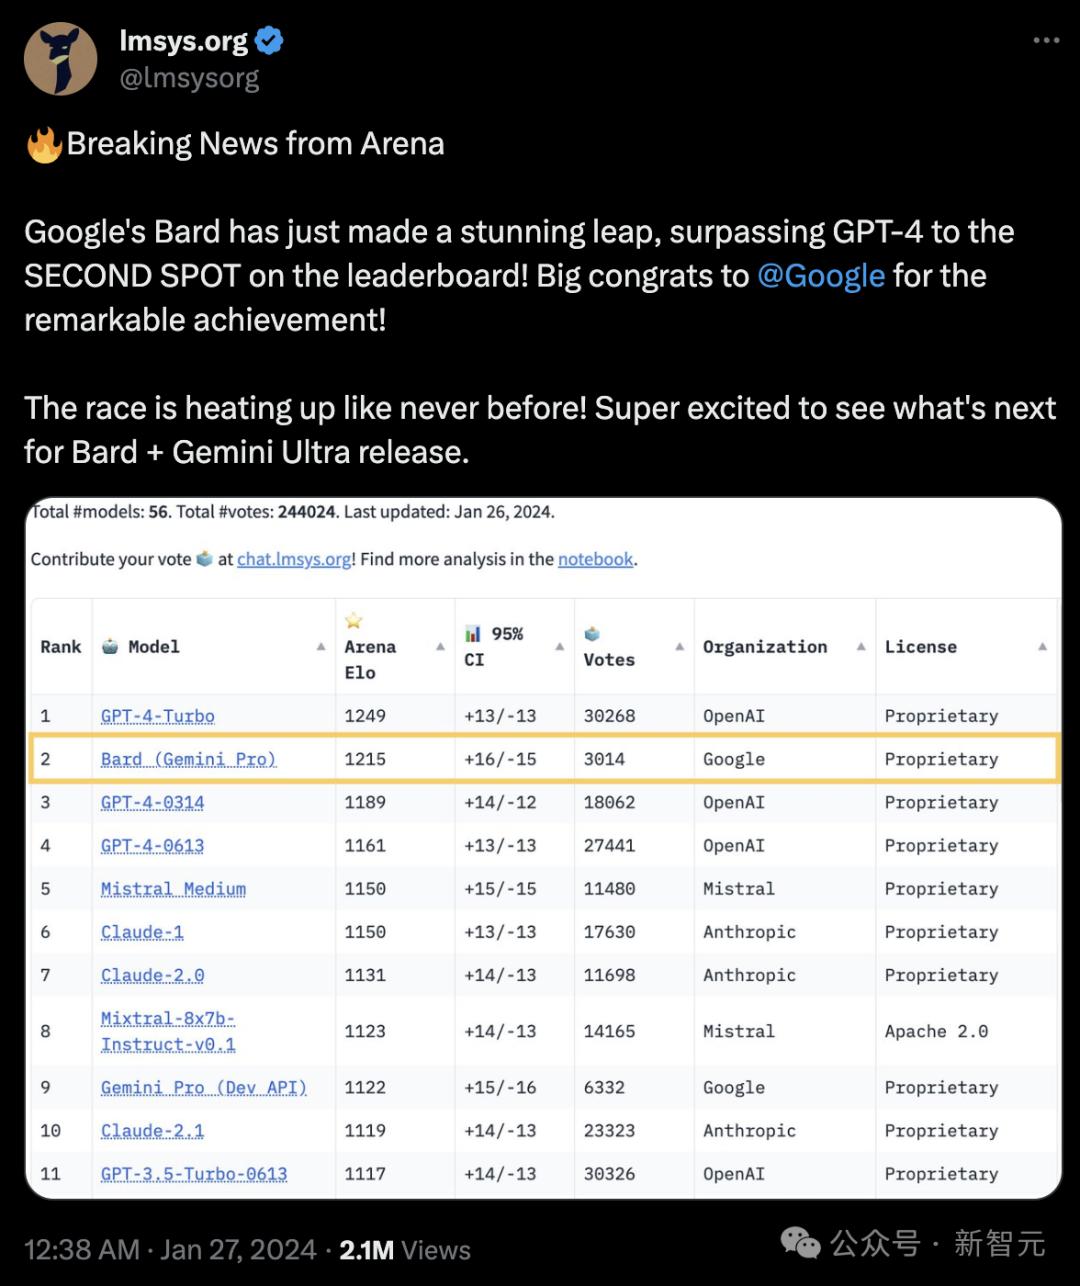The height and width of the screenshot is (1286, 1080).
Task: Click the tweet timestamp 12:38 AM
Action: point(81,1250)
